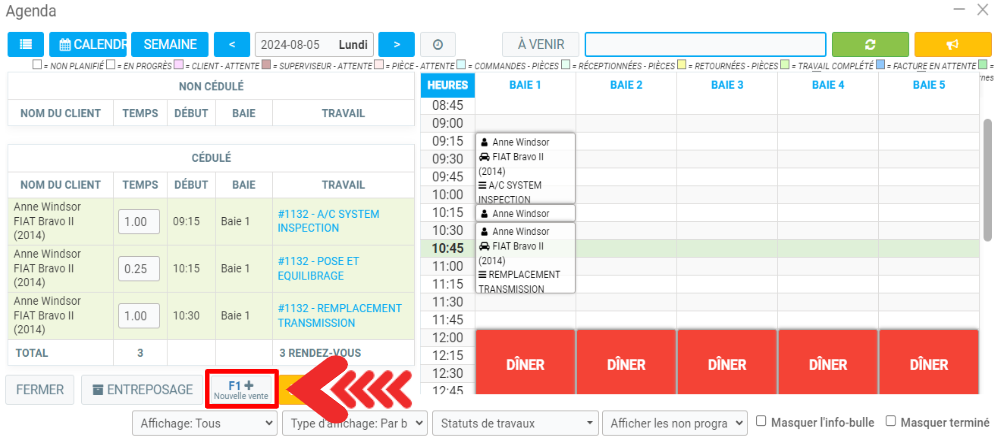Screen dimensions: 997x439
Task: Click the empty search input field
Action: (x=705, y=45)
